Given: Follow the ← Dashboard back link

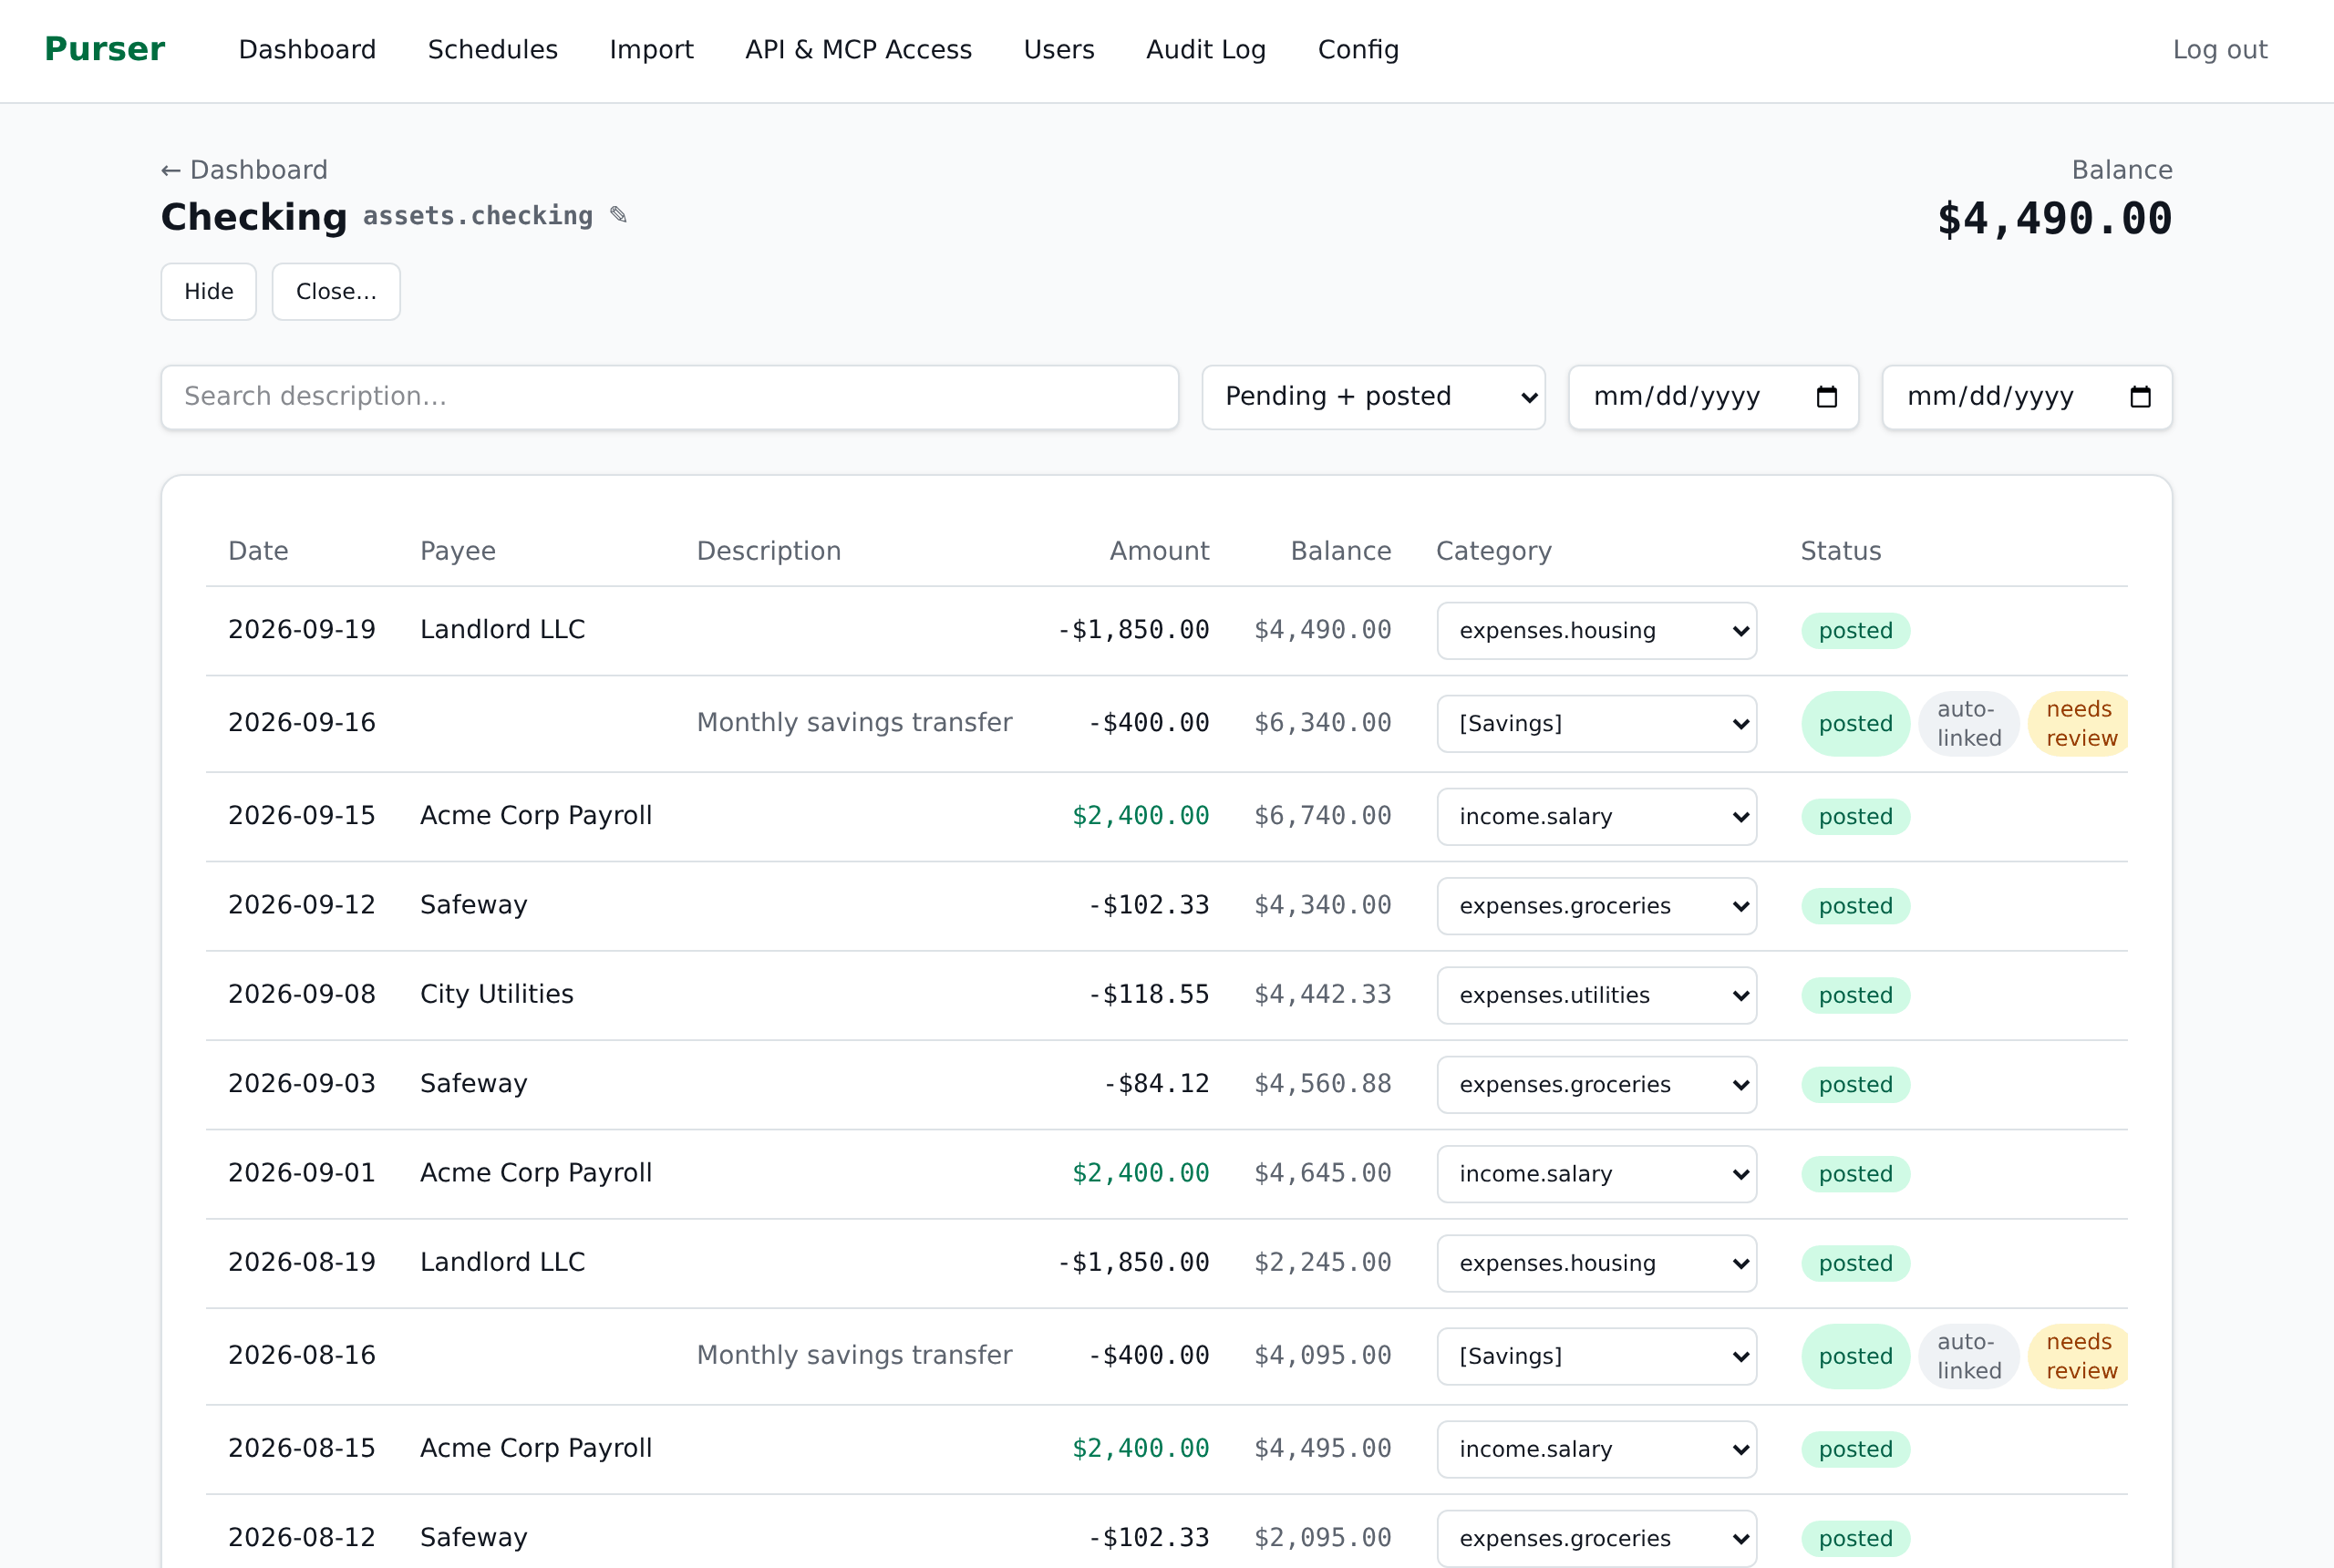Looking at the screenshot, I should pos(244,170).
